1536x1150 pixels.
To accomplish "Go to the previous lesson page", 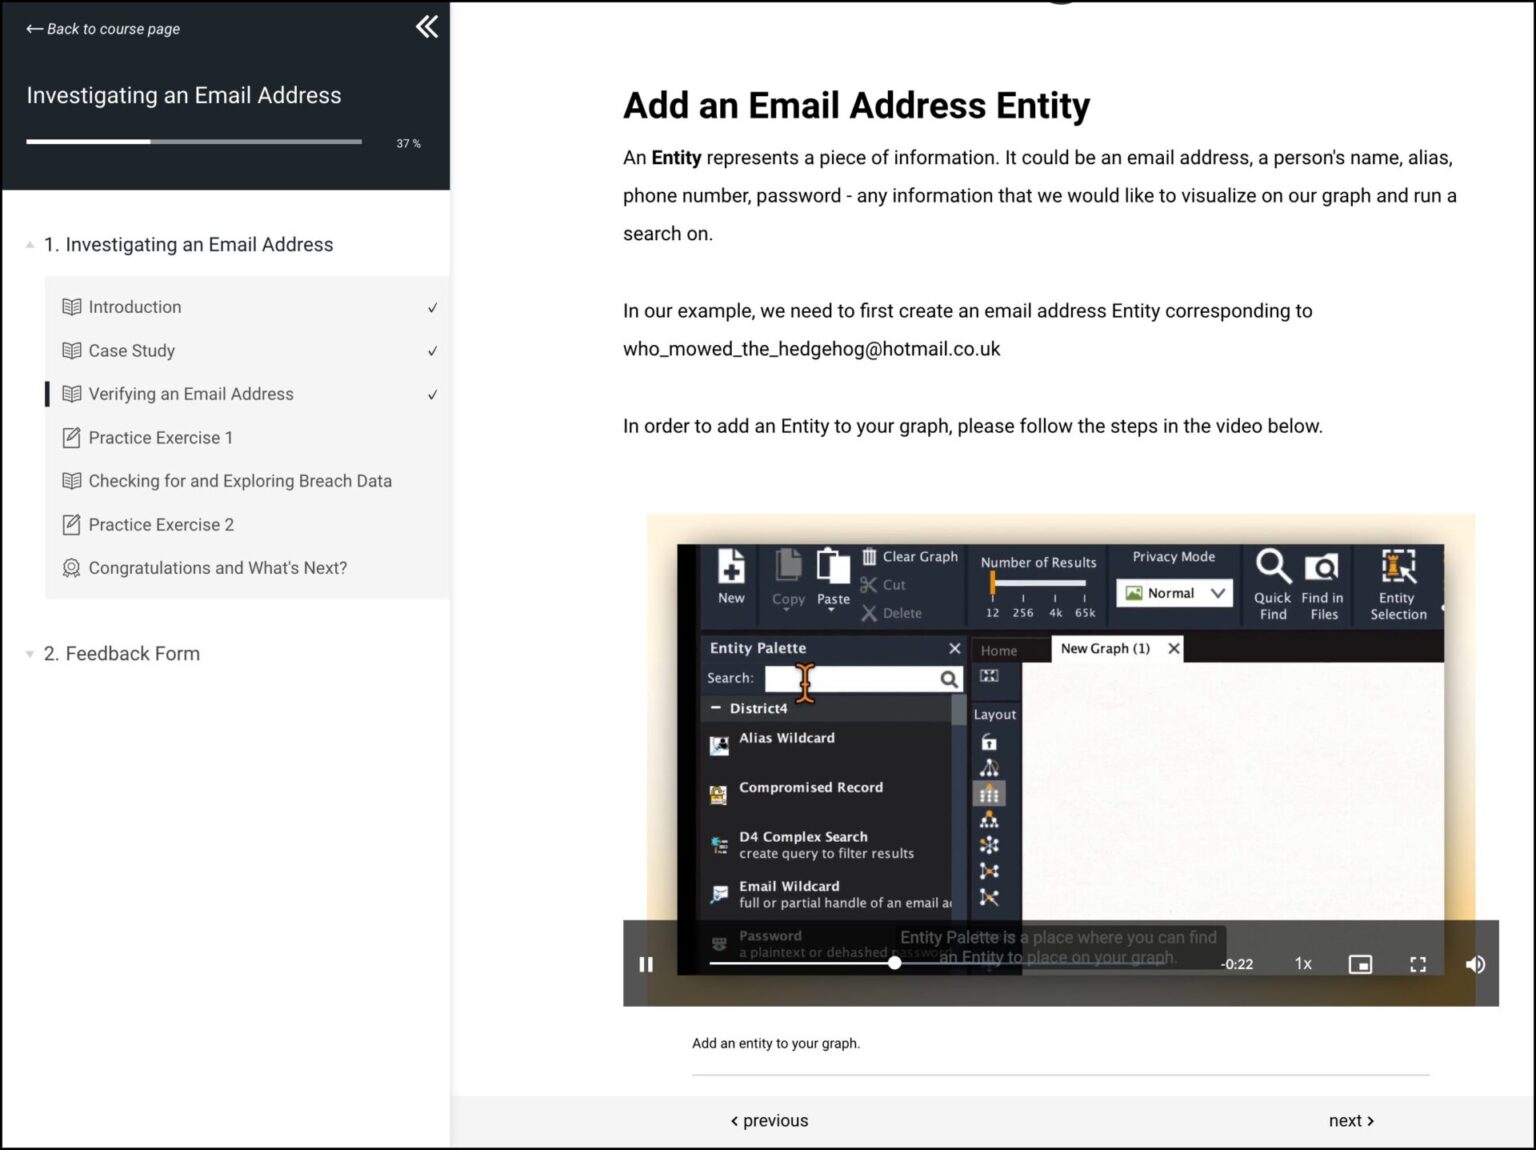I will click(x=769, y=1121).
